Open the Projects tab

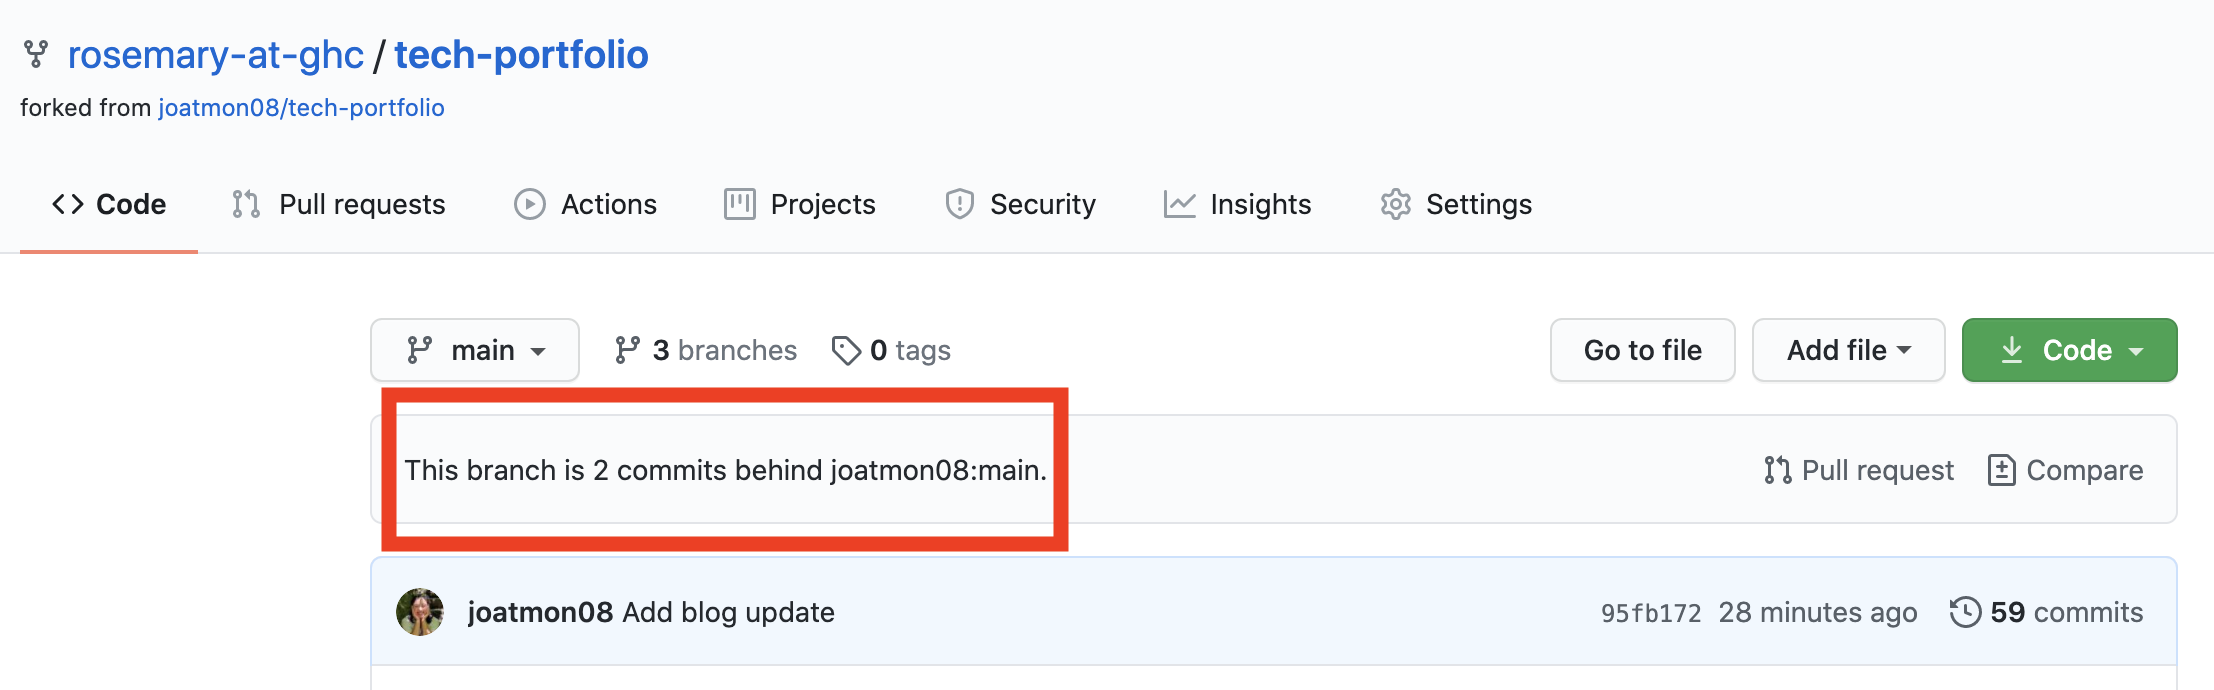(799, 204)
